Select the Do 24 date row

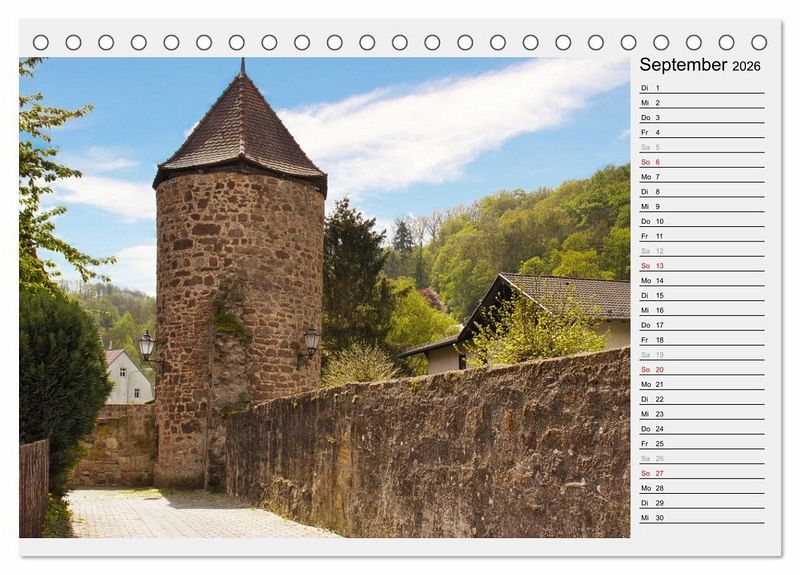[700, 428]
